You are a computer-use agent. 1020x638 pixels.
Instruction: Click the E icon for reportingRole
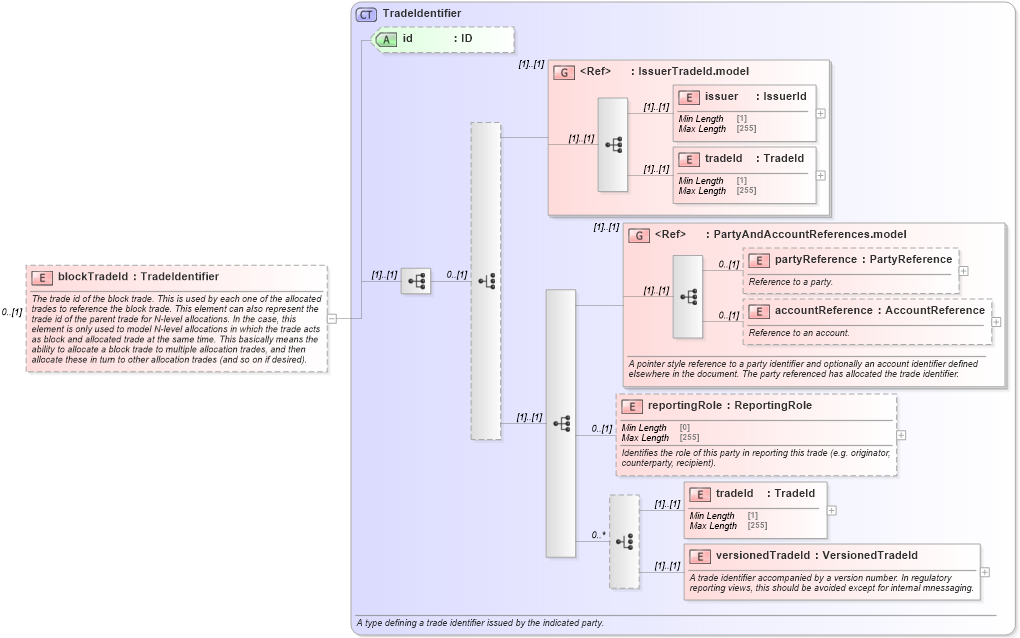631,406
